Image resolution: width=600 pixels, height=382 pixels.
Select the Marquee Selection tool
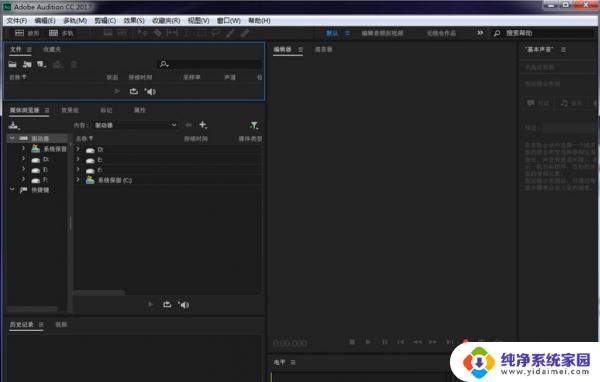coord(201,33)
